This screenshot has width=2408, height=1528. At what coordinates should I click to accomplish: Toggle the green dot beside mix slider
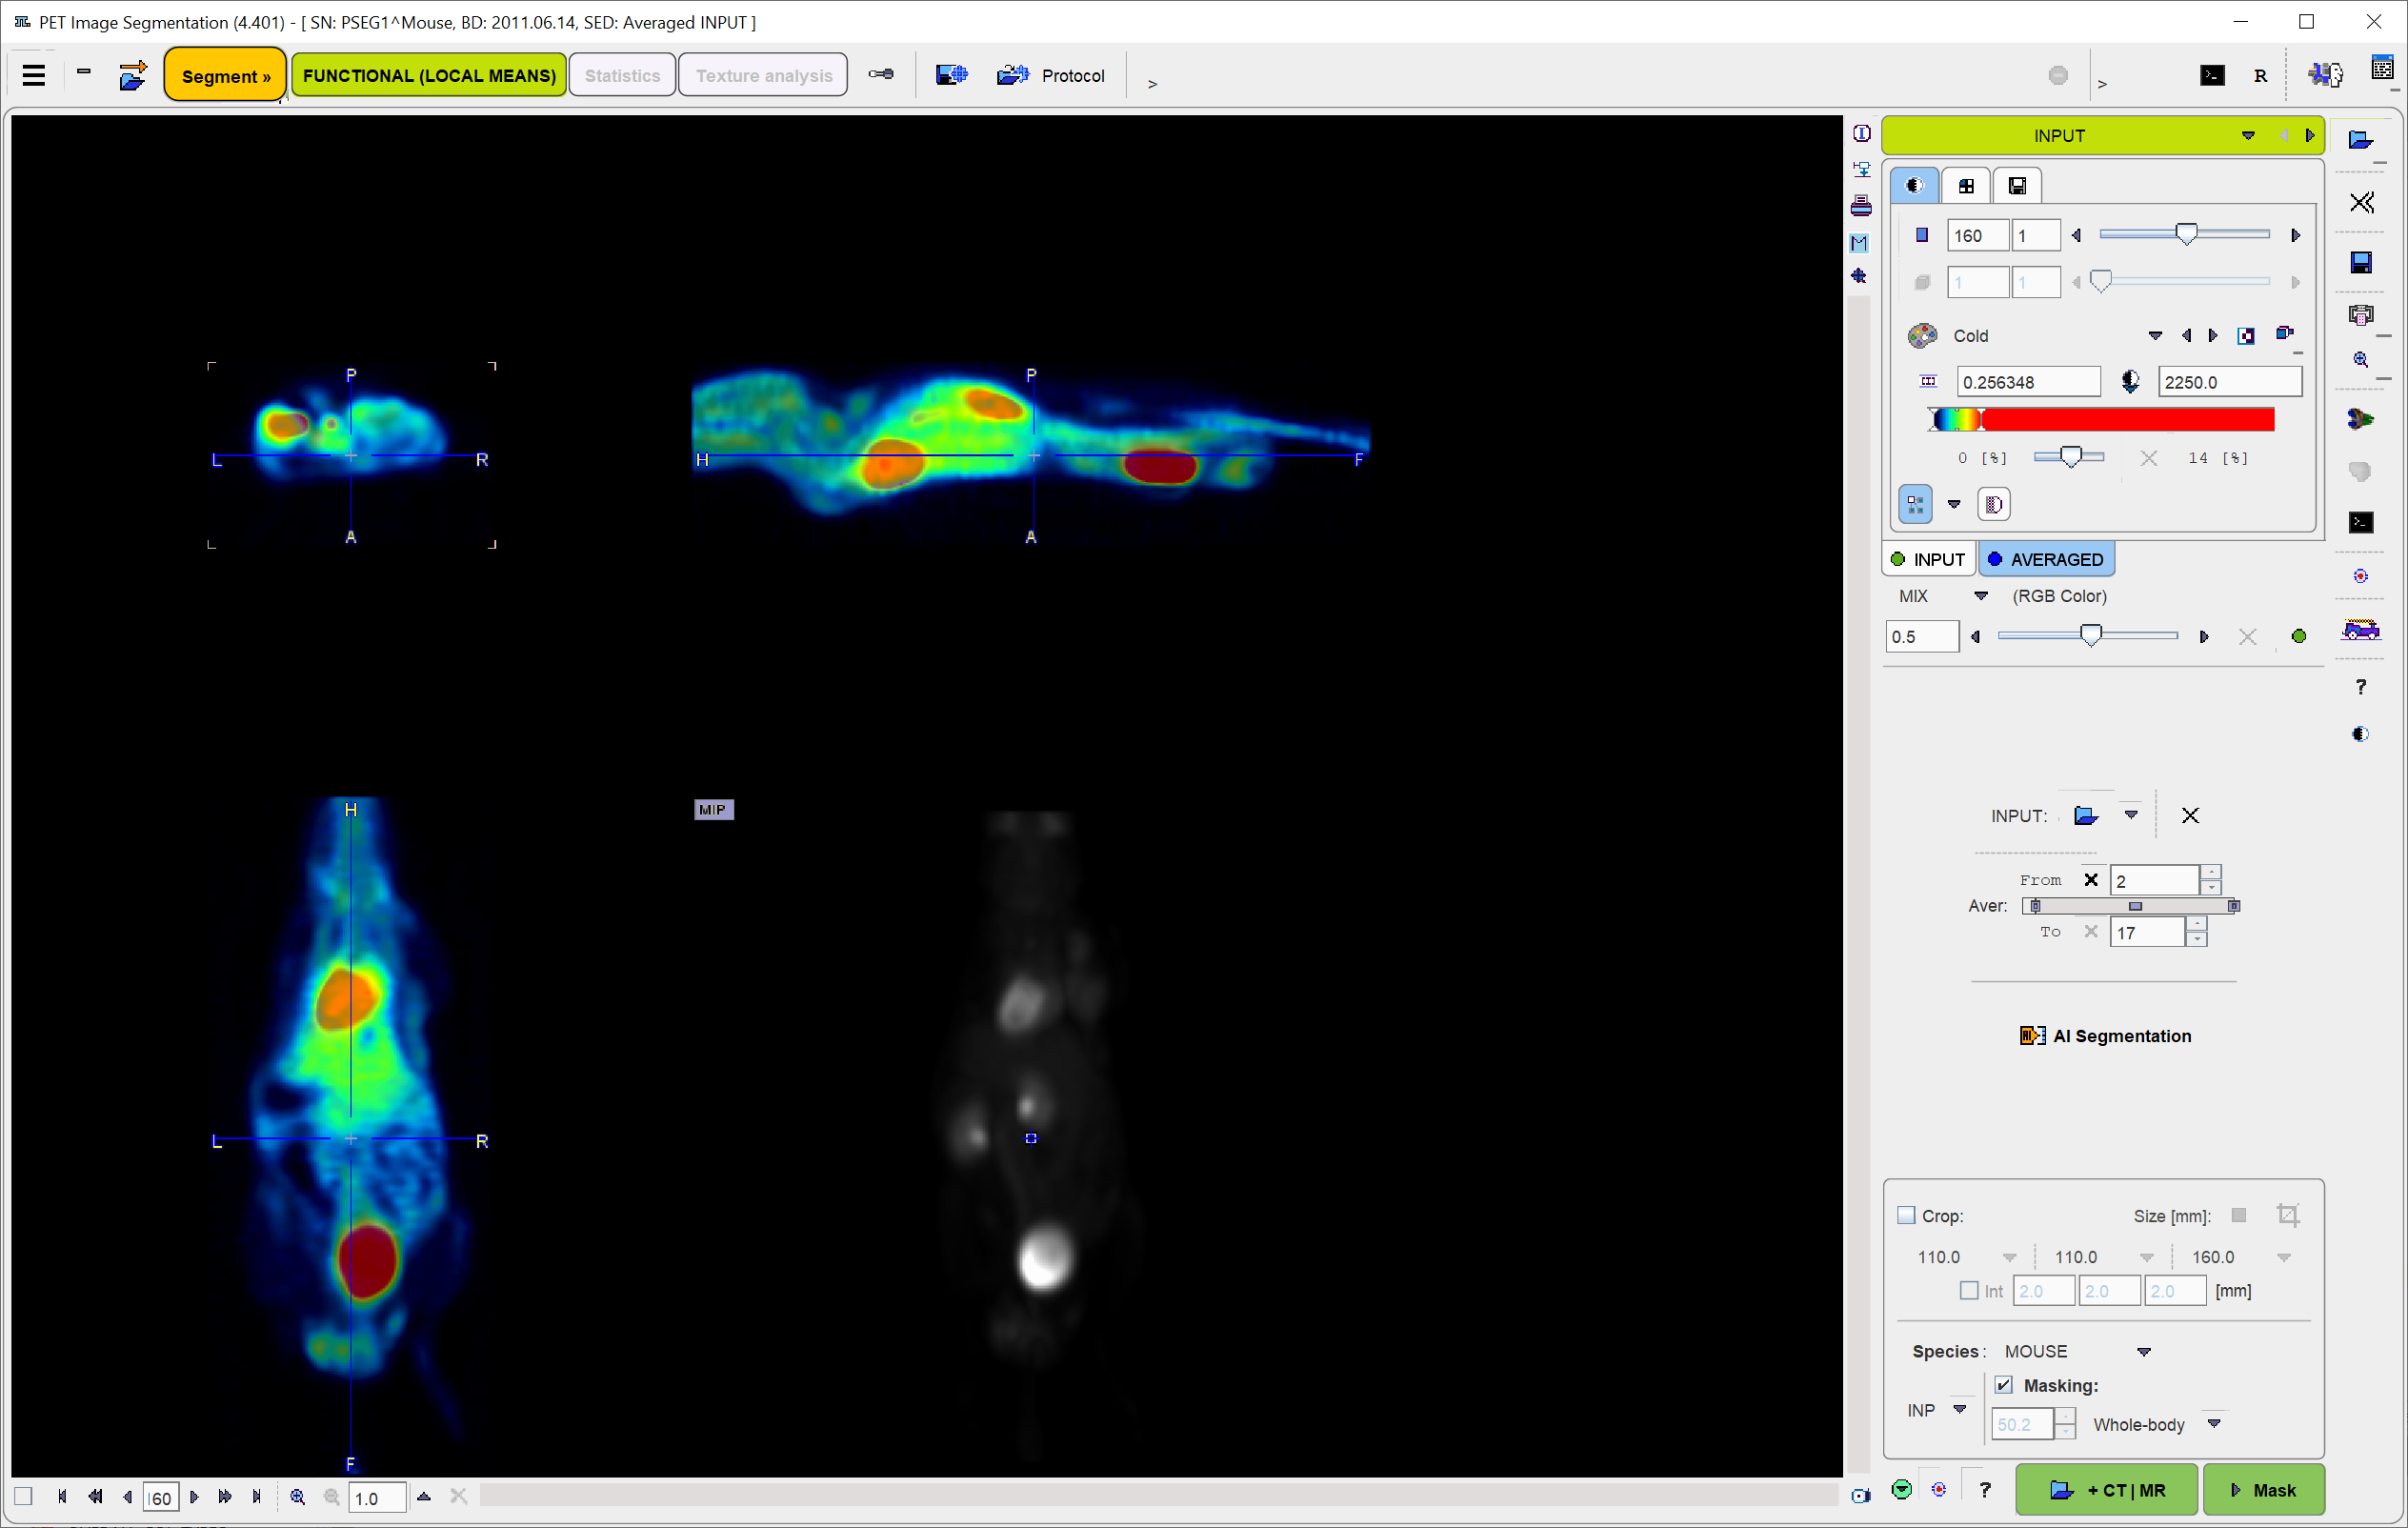click(2299, 637)
